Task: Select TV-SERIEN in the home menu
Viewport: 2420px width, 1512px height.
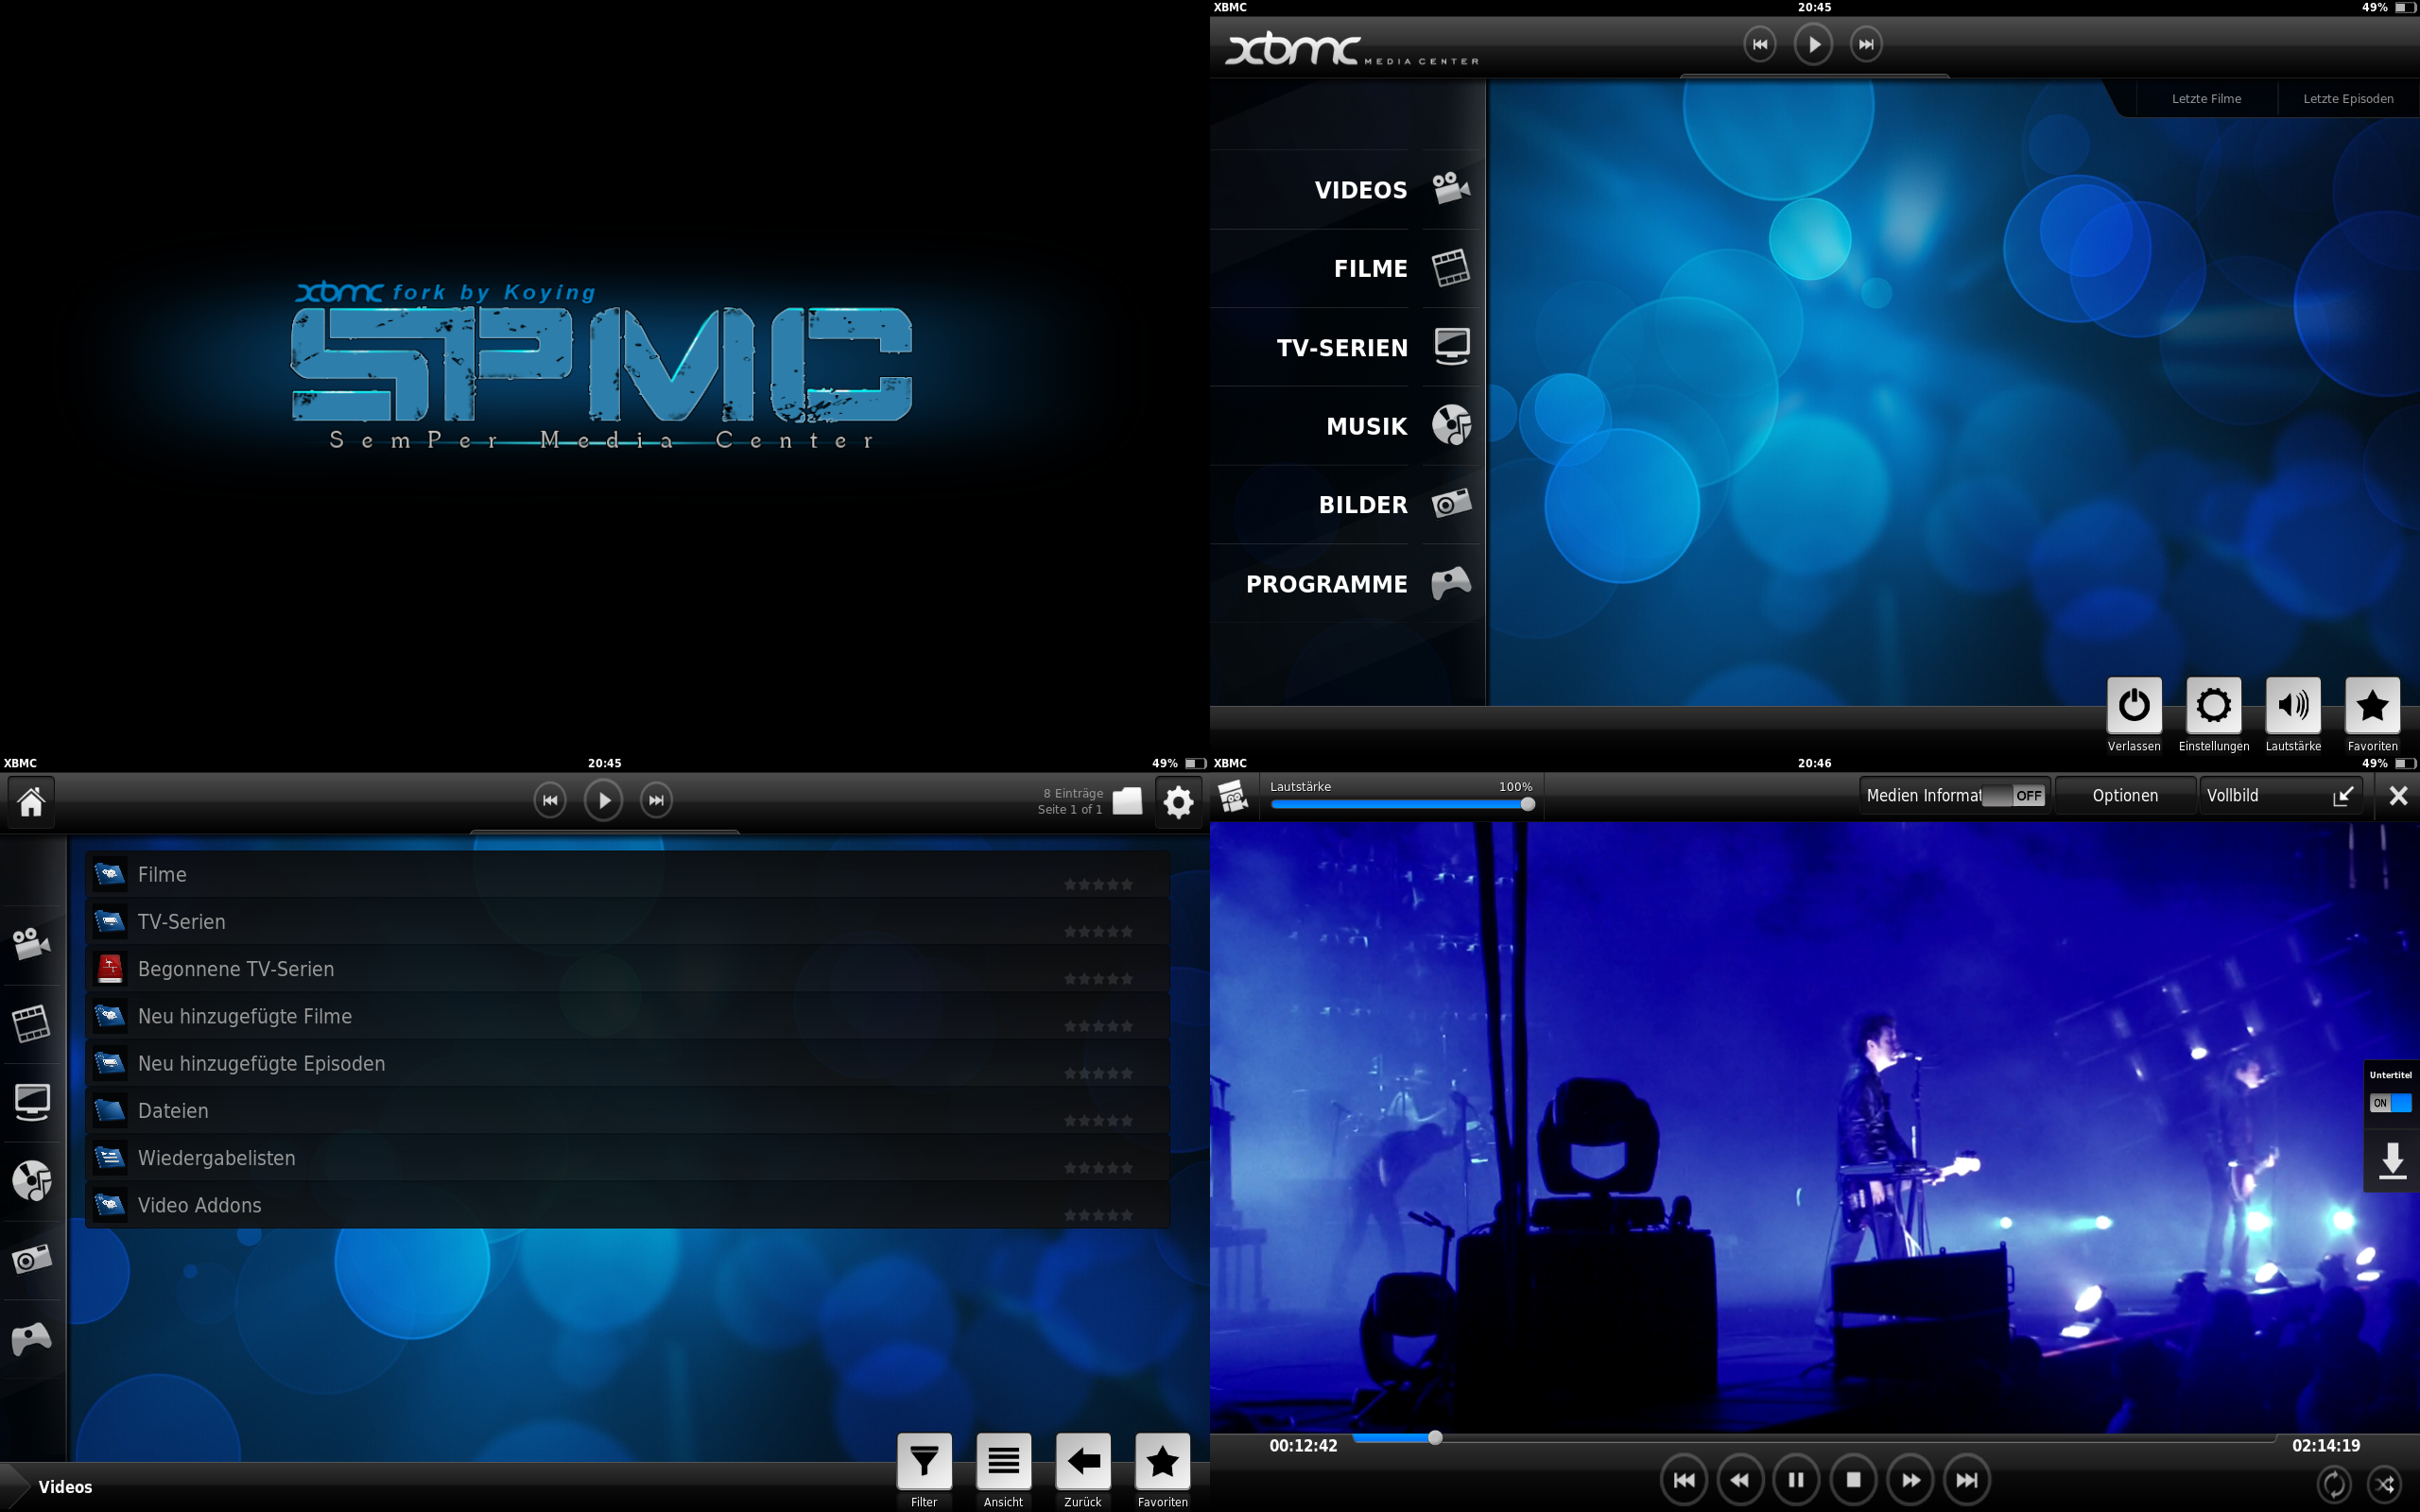Action: [1346, 347]
